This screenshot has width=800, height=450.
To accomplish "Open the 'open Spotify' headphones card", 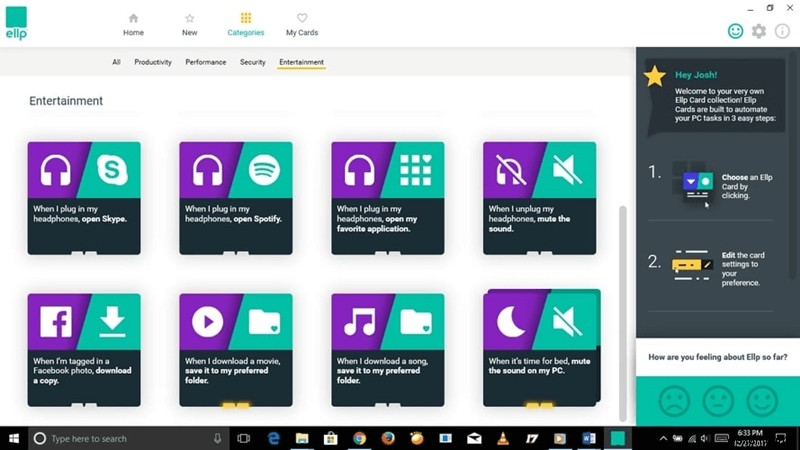I will (x=236, y=198).
